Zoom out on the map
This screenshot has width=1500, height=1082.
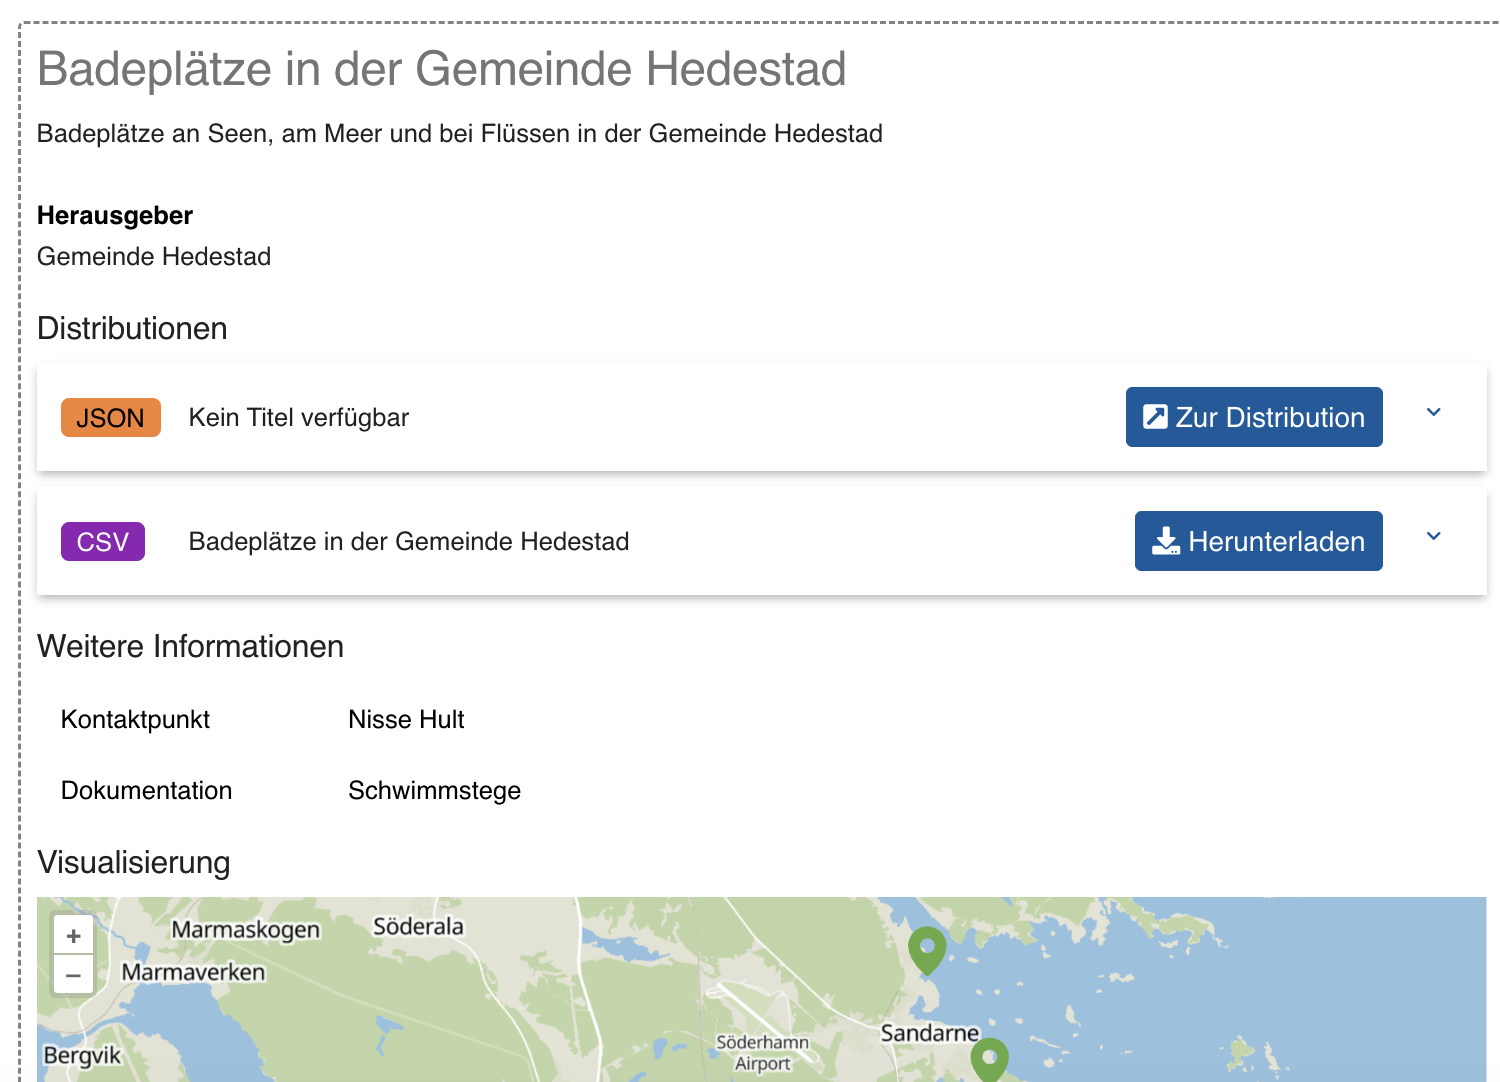73,975
